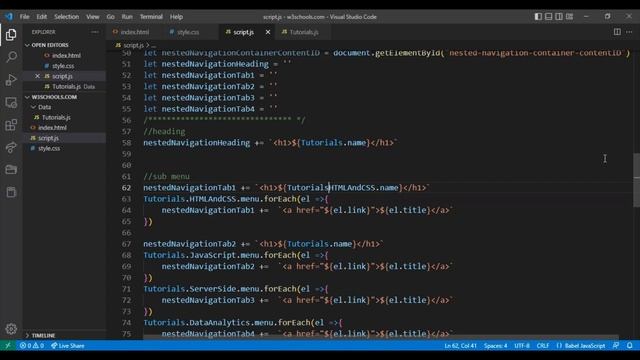Open the Terminal menu
Image resolution: width=640 pixels, height=360 pixels.
tap(151, 17)
